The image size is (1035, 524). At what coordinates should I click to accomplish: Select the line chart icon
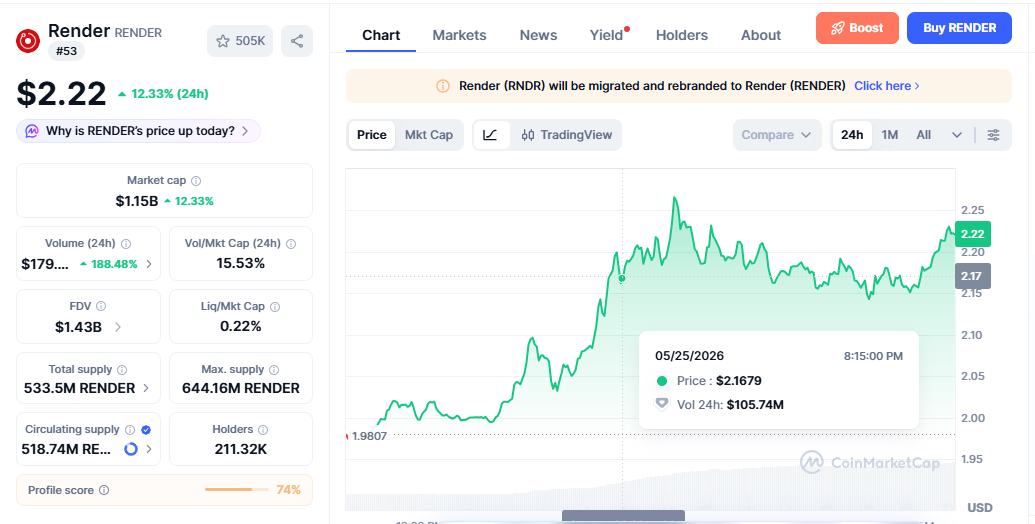[490, 135]
